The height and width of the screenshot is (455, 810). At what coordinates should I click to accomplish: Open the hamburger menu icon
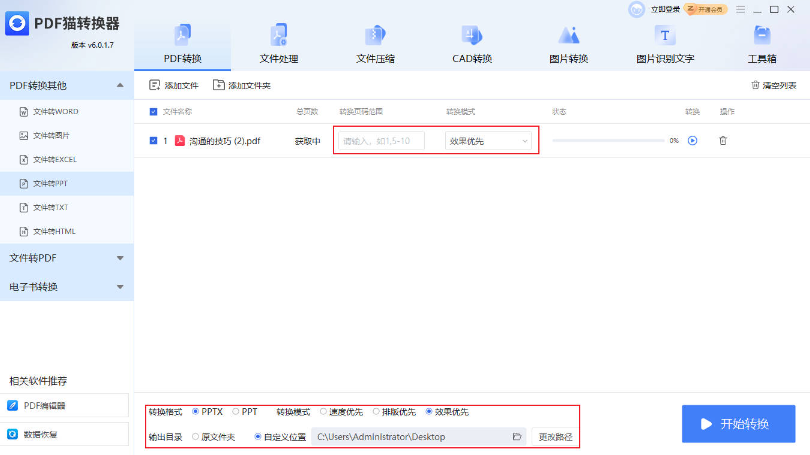point(740,9)
